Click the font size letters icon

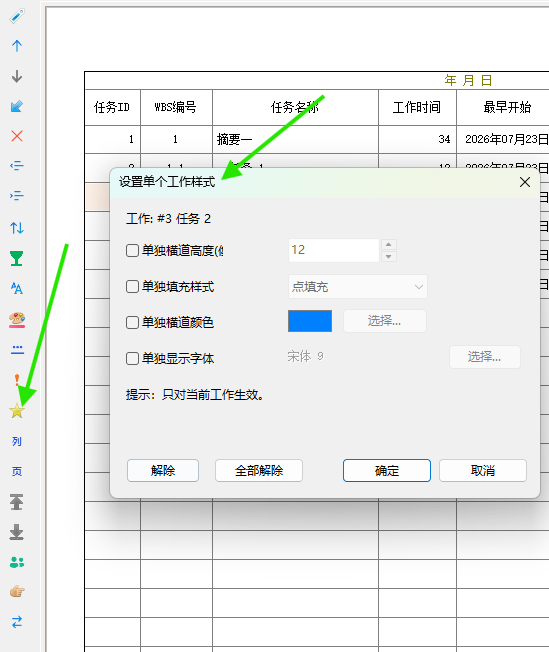tap(17, 288)
